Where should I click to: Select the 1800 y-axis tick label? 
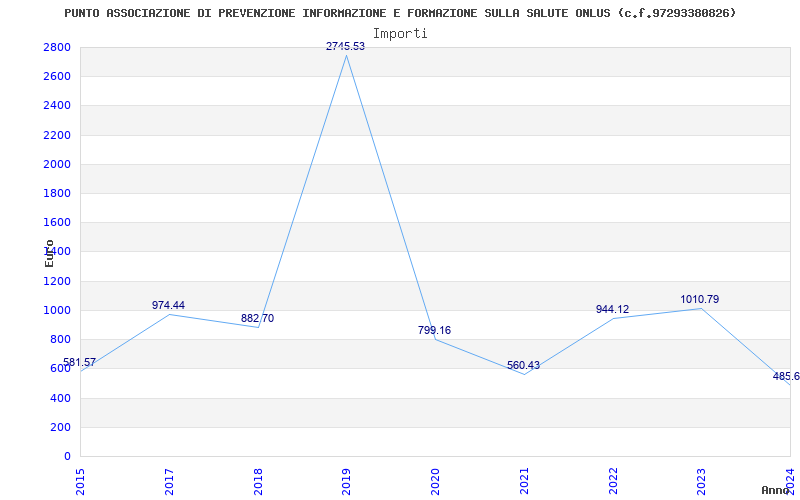click(x=57, y=193)
